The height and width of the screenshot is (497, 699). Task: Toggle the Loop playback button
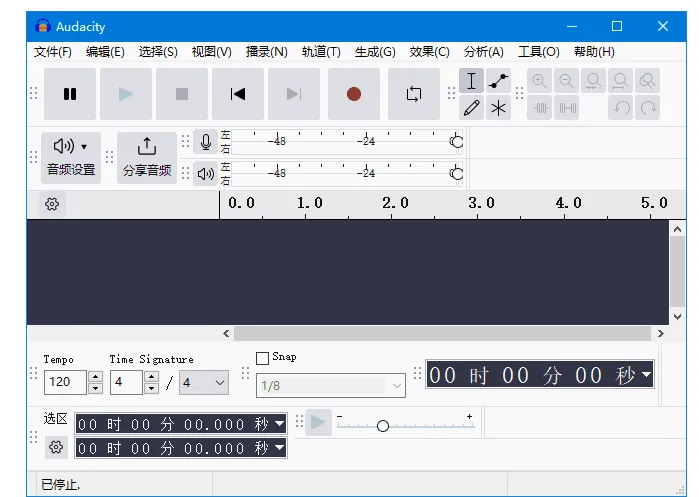point(414,94)
